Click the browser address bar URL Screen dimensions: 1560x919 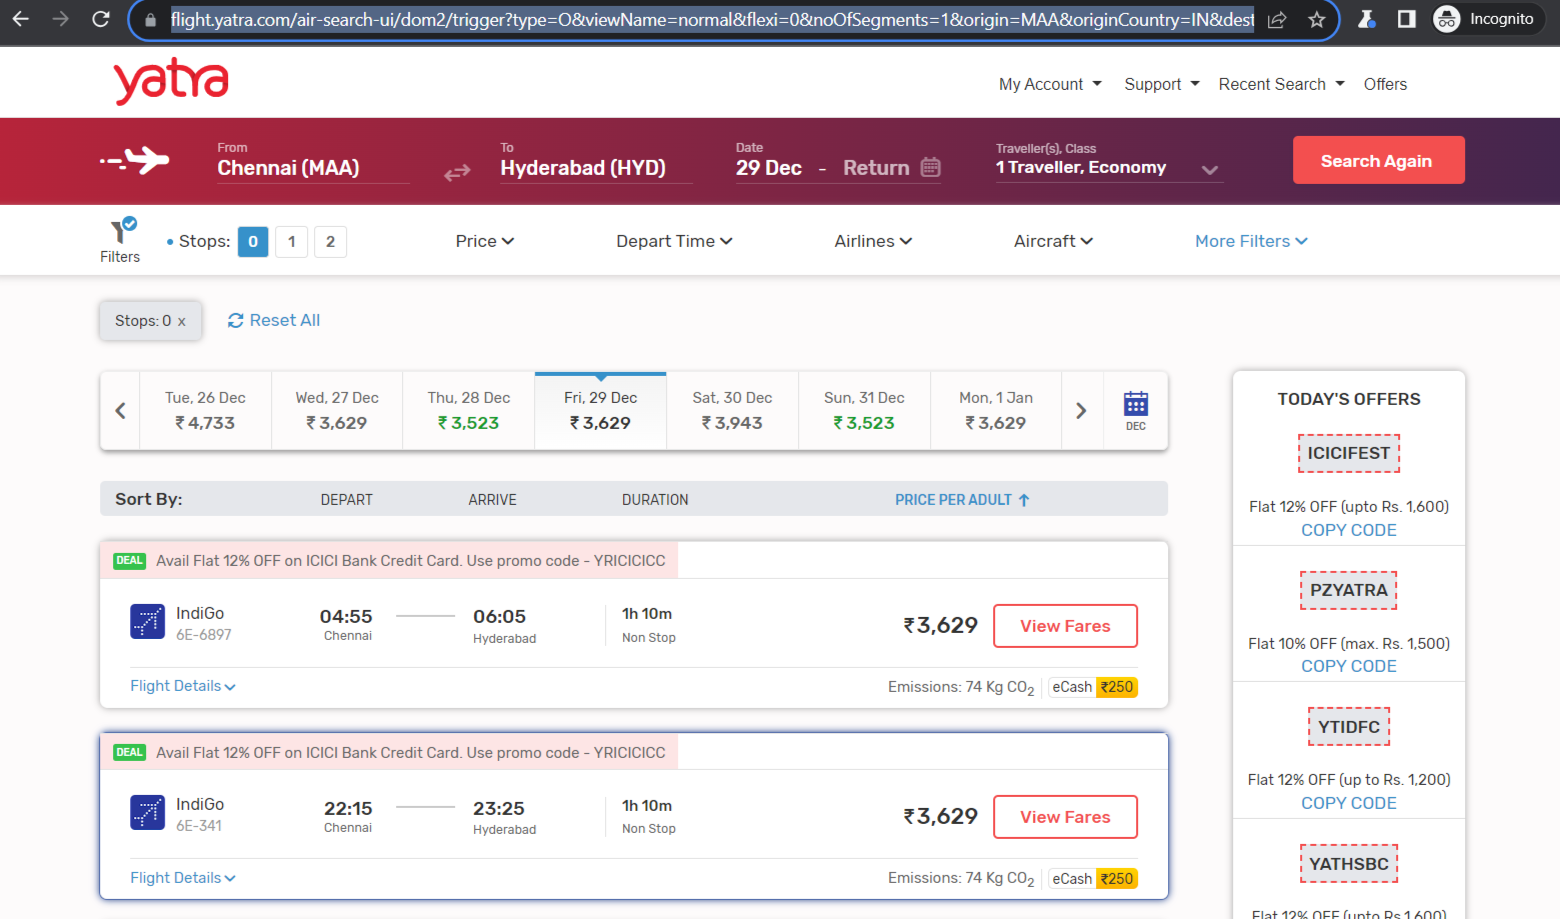711,19
